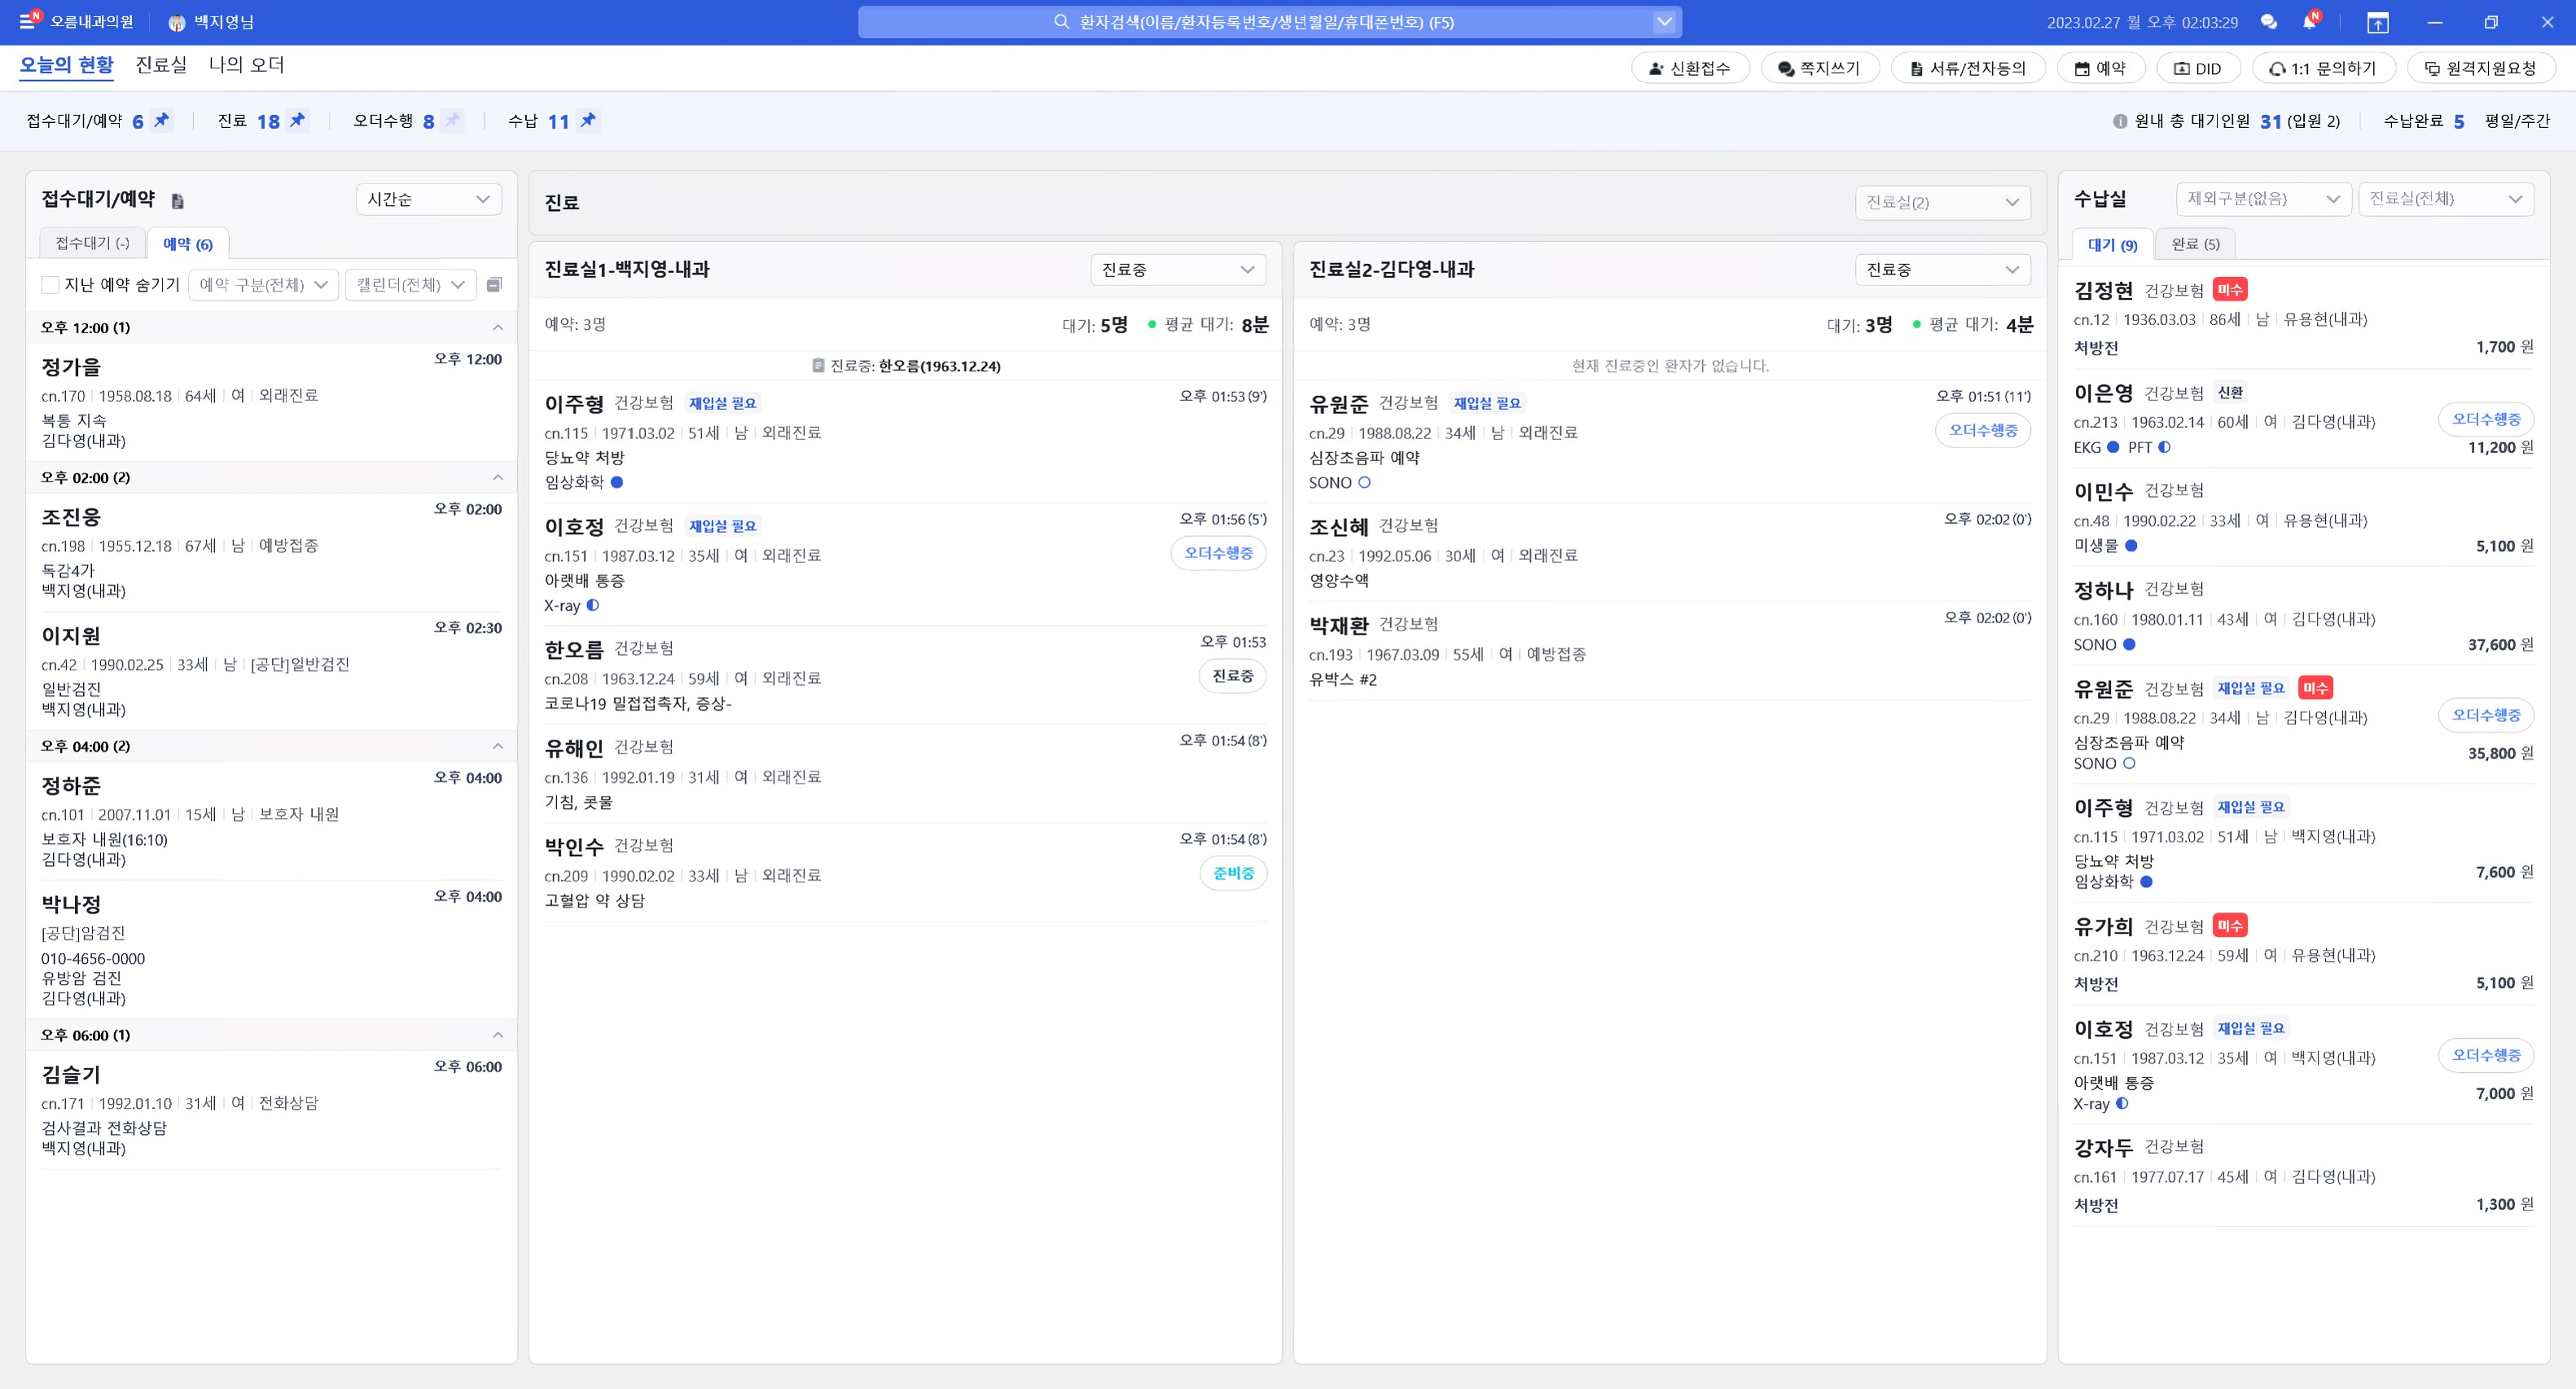The image size is (2576, 1389).
Task: Open the 시간순 sort dropdown
Action: pos(428,199)
